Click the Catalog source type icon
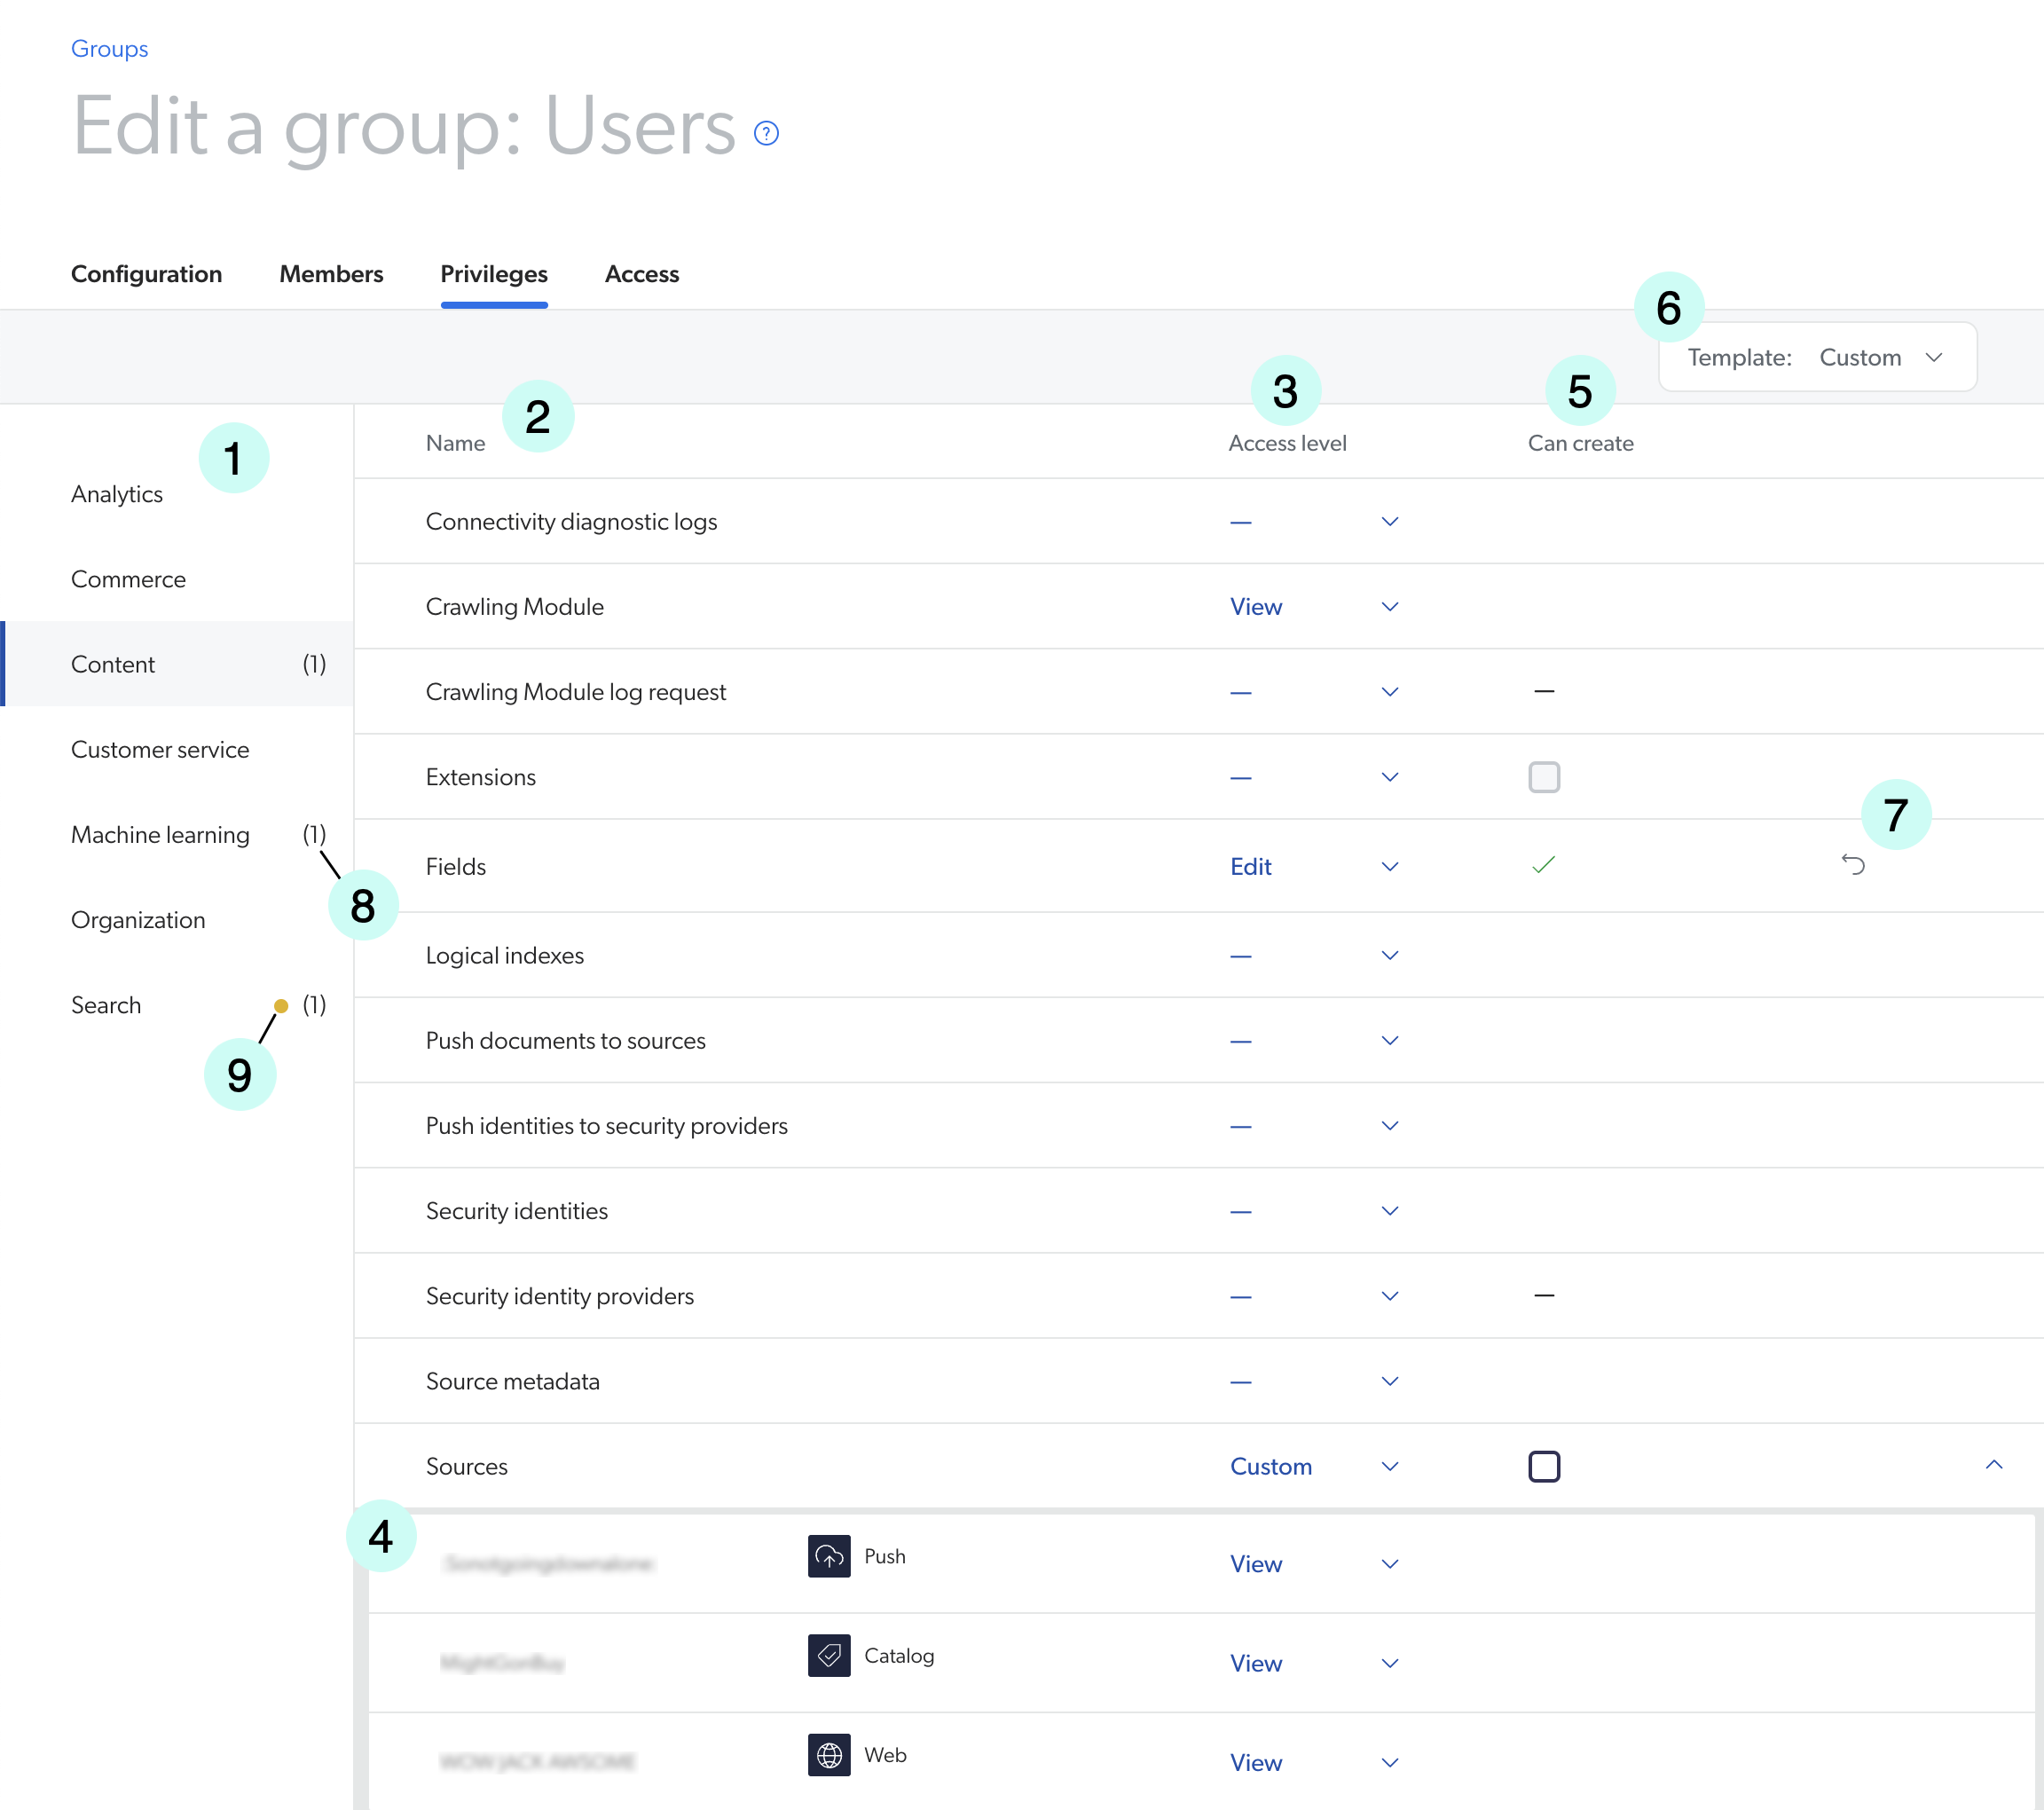 [x=829, y=1655]
